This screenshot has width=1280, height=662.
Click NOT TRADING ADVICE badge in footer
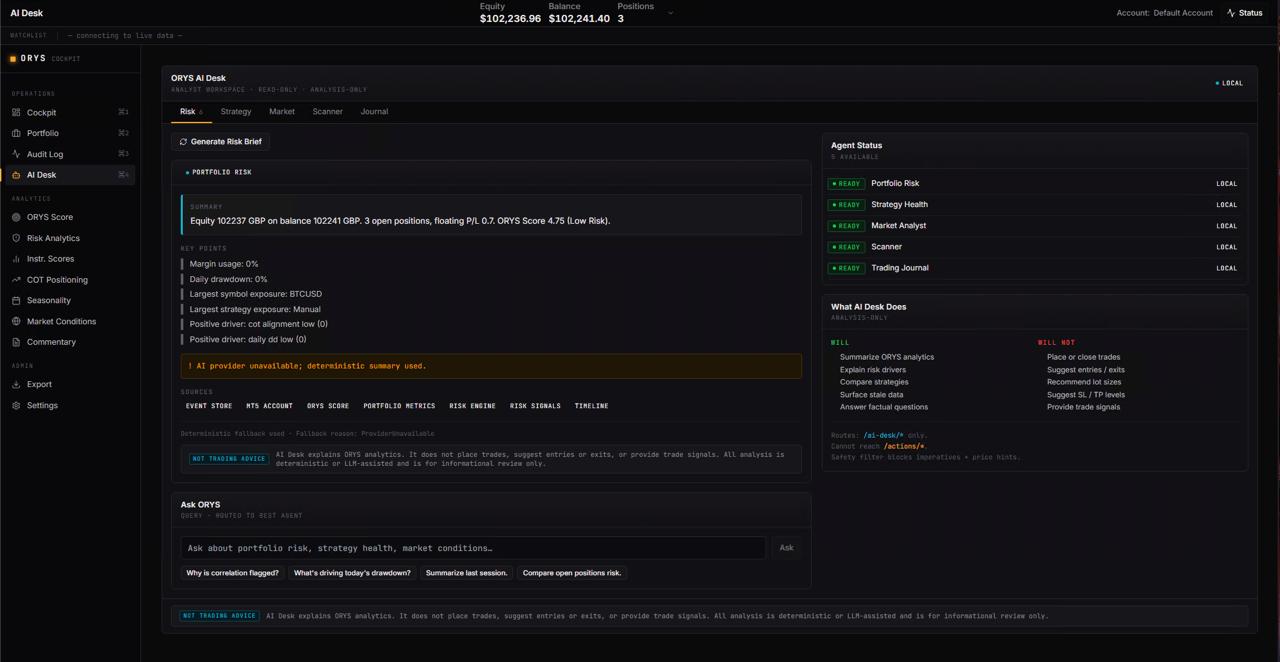click(x=220, y=616)
